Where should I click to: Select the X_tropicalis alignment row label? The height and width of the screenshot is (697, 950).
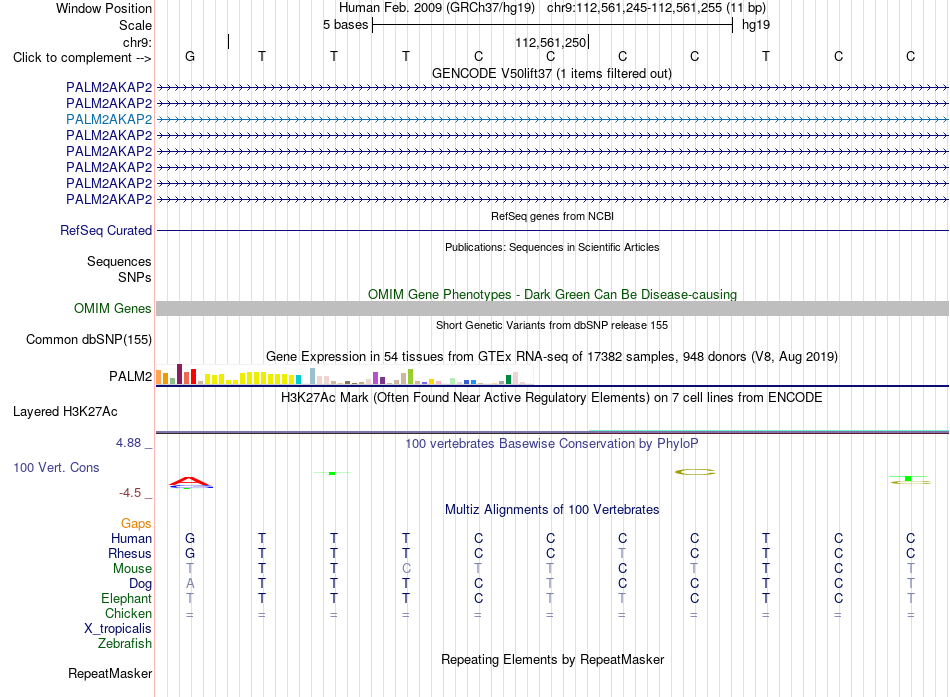118,629
